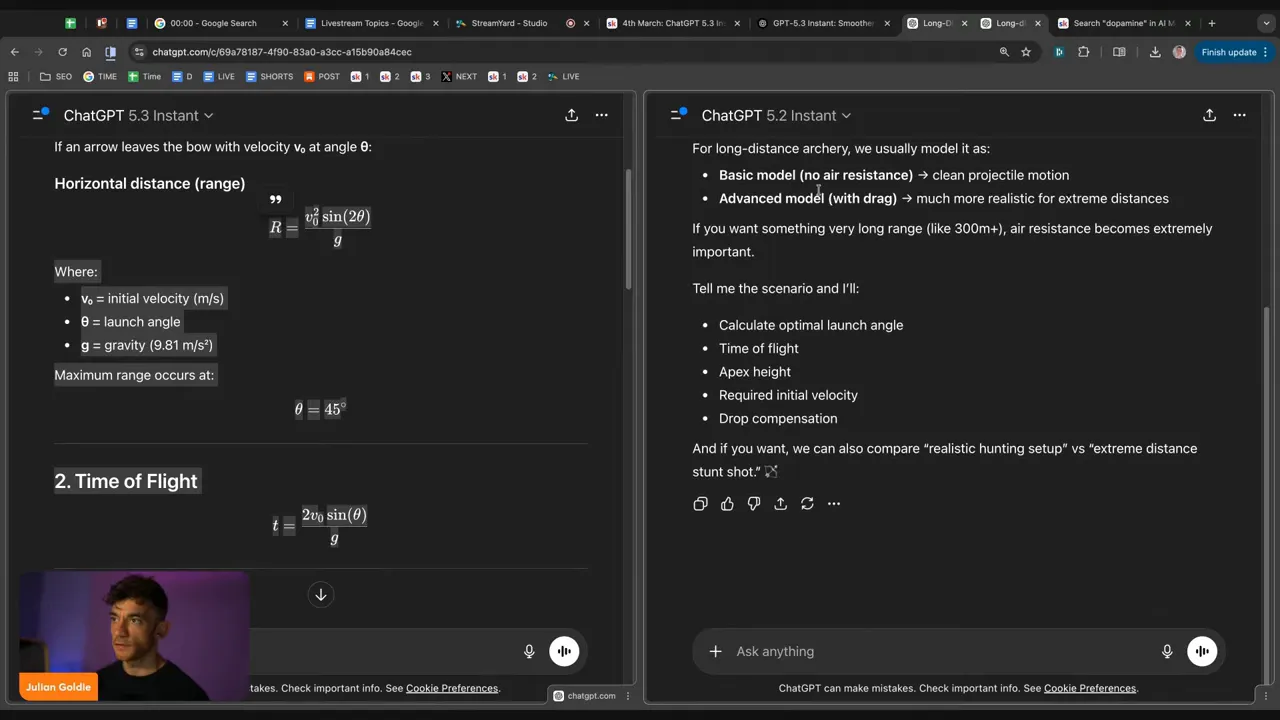Image resolution: width=1280 pixels, height=720 pixels.
Task: Start dictation microphone in right pane
Action: (1166, 651)
